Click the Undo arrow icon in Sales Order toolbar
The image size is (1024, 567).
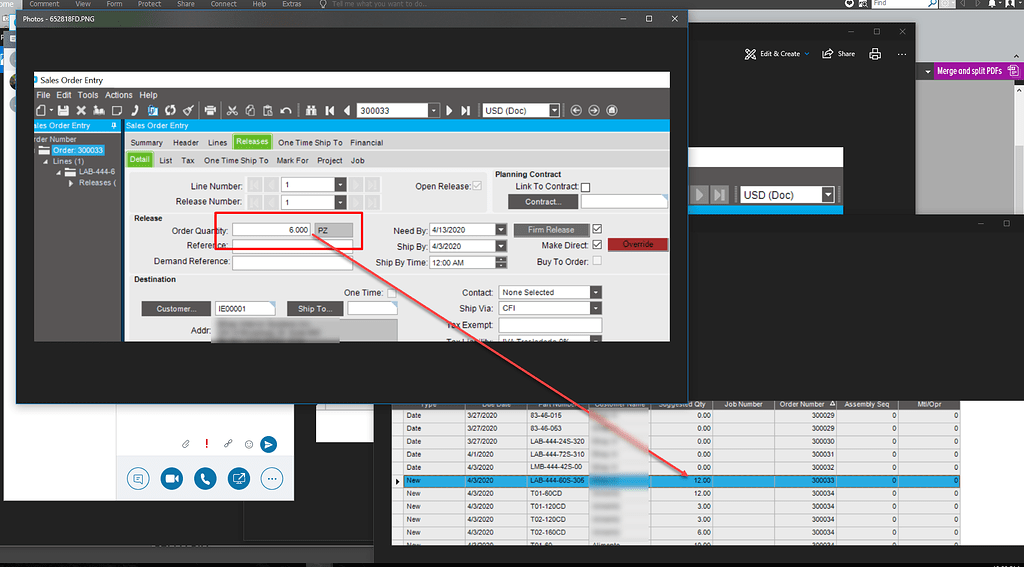click(x=285, y=110)
